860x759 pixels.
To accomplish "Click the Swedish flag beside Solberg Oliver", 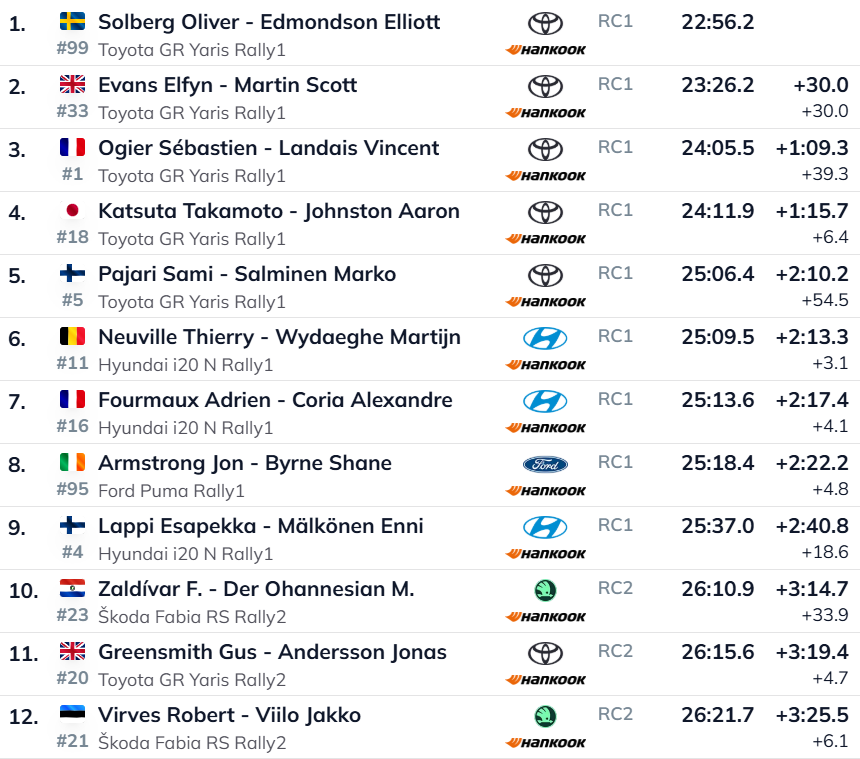I will pos(72,21).
